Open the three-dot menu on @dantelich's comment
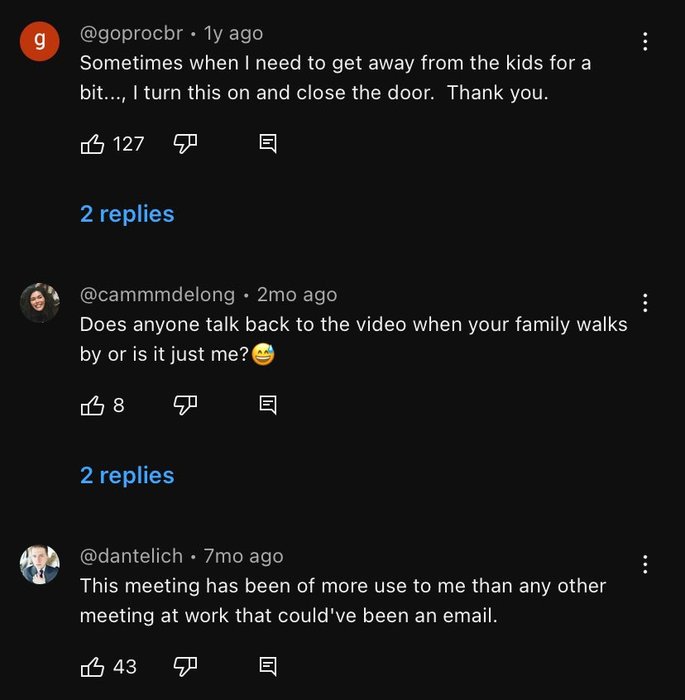Image resolution: width=685 pixels, height=700 pixels. pyautogui.click(x=645, y=564)
